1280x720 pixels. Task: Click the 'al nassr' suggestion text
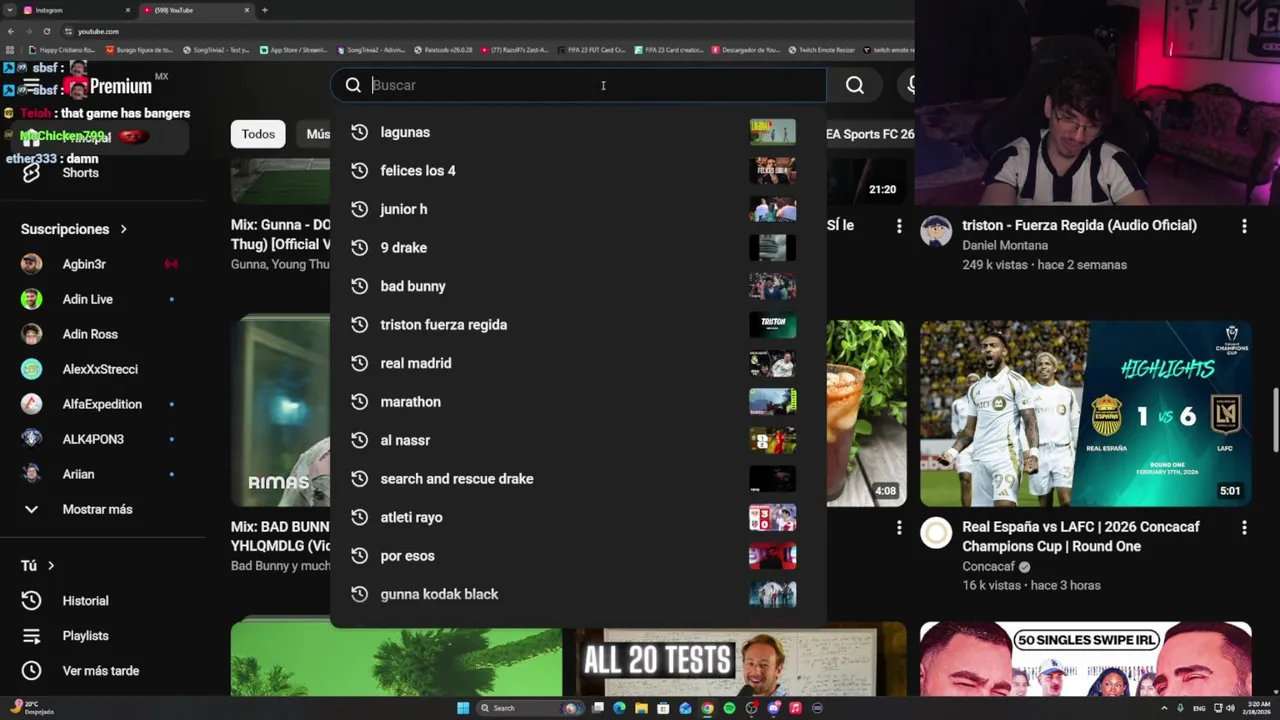[405, 440]
